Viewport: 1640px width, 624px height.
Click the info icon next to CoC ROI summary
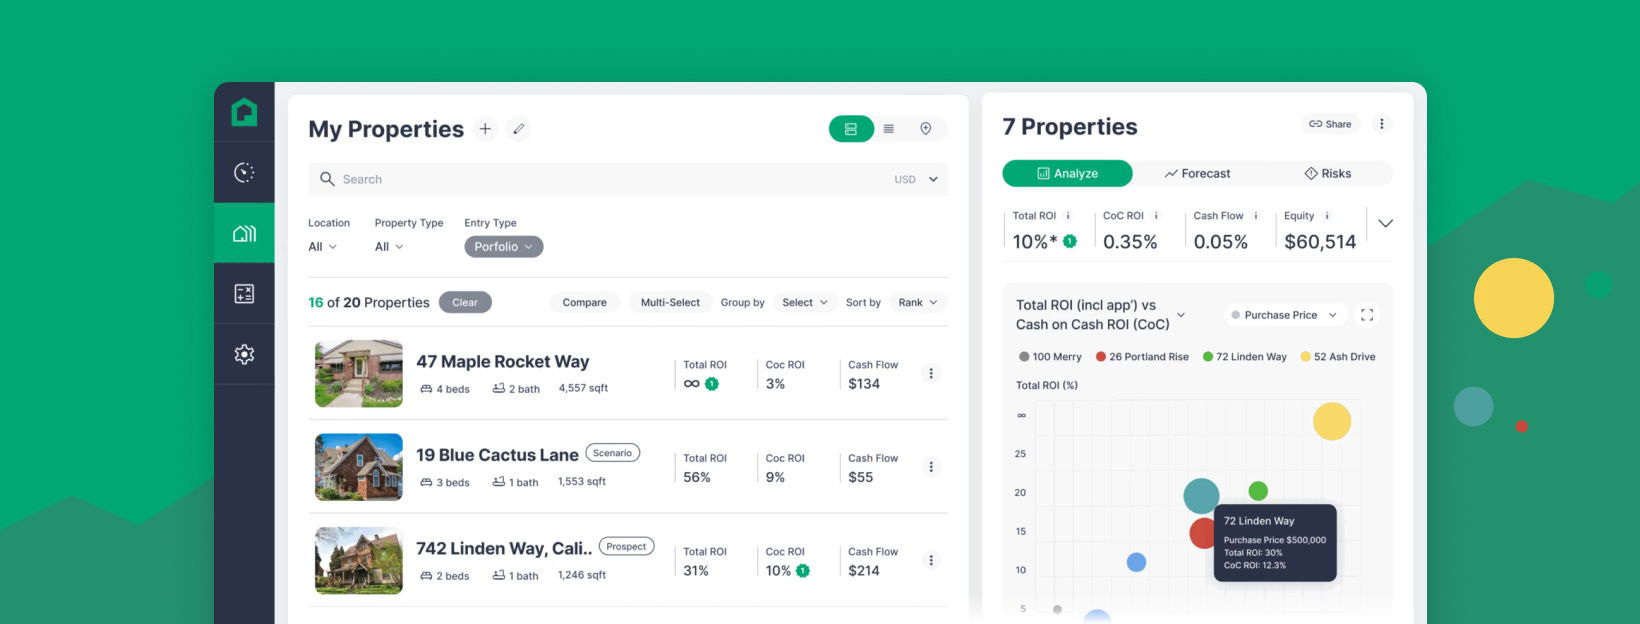[x=1156, y=216]
